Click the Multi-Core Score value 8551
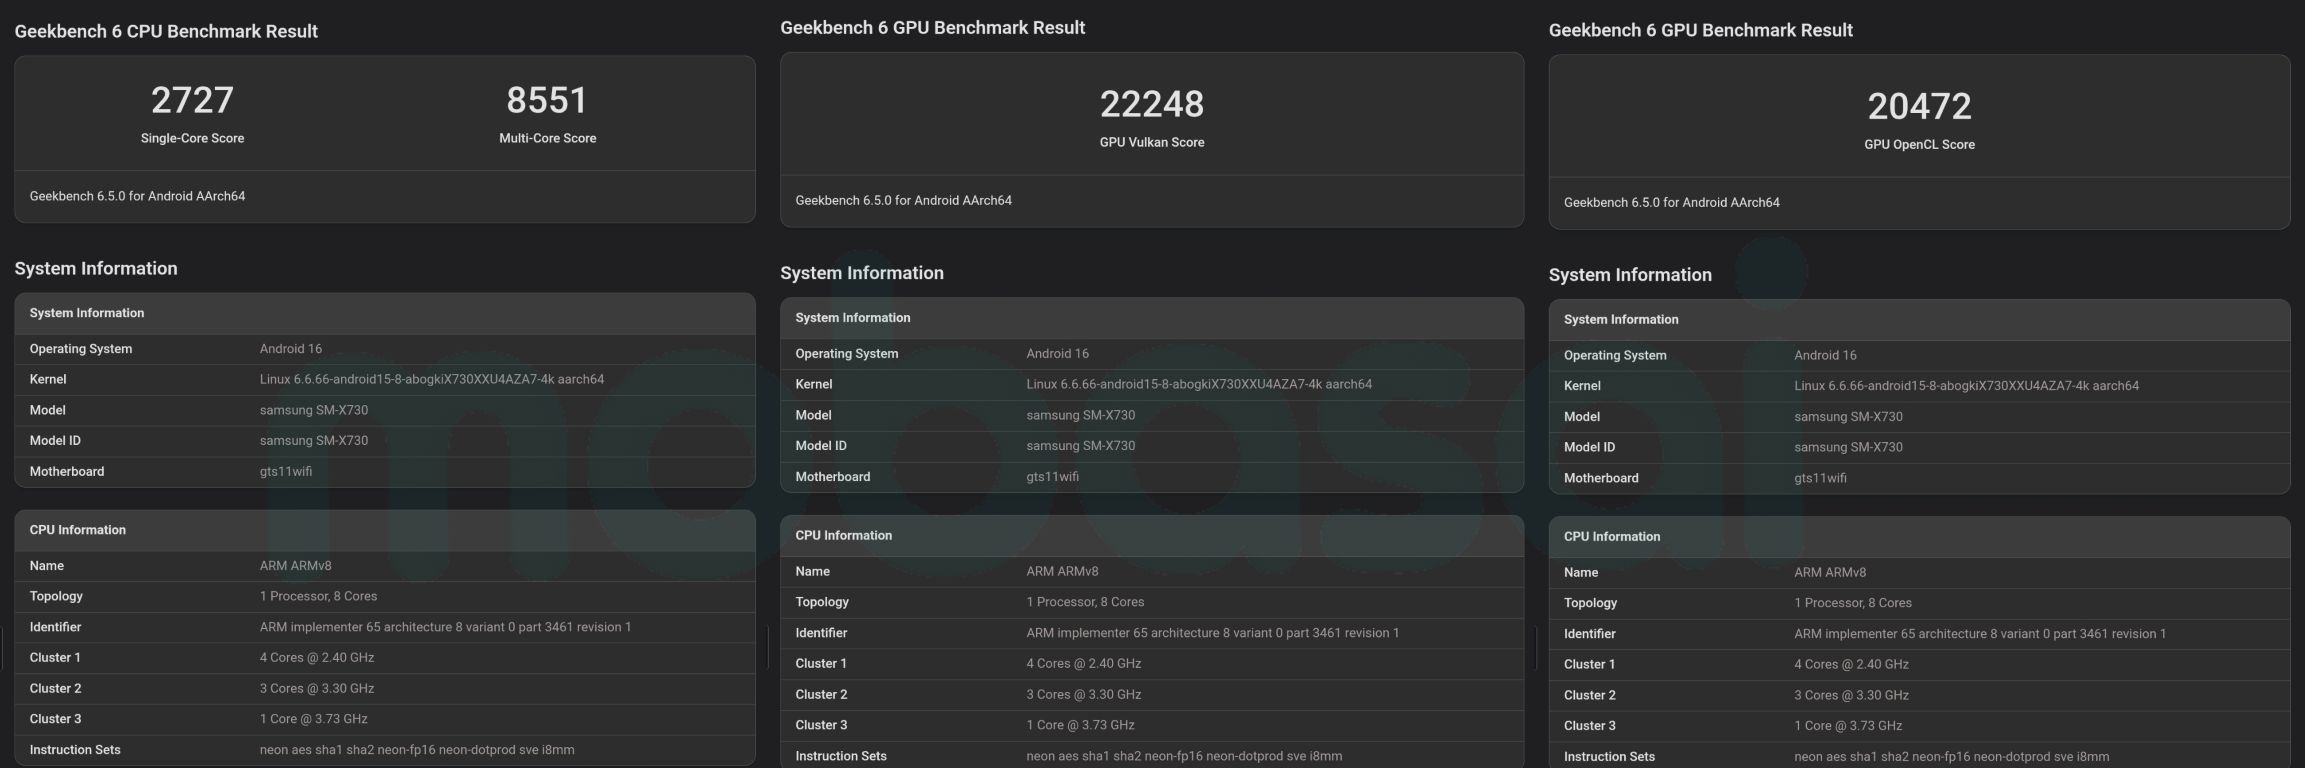Screen dimensions: 2305x768 (x=547, y=100)
